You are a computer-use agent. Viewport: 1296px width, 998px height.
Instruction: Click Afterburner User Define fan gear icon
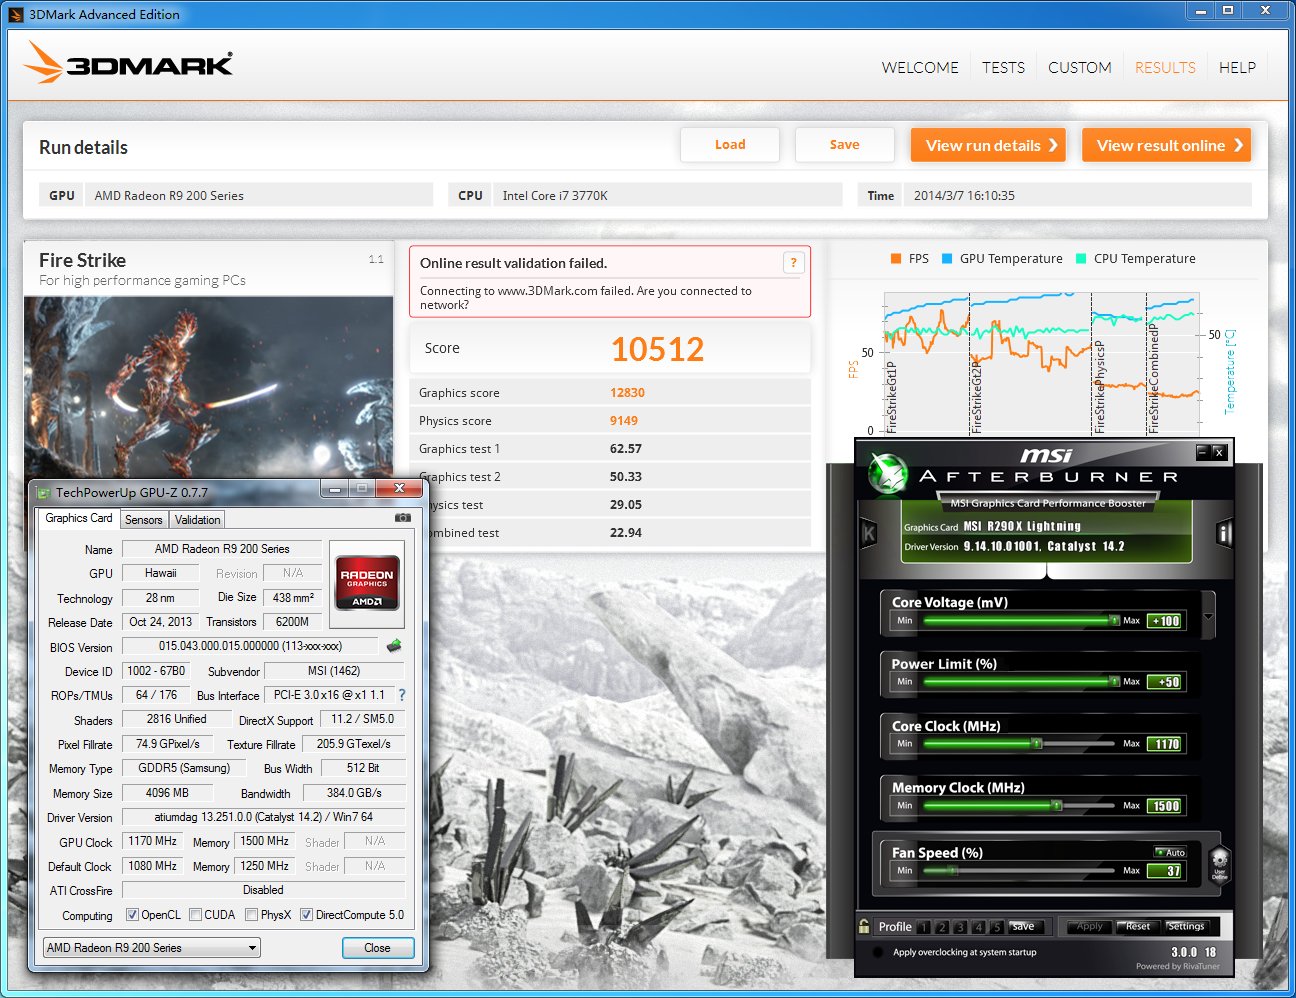point(1219,864)
